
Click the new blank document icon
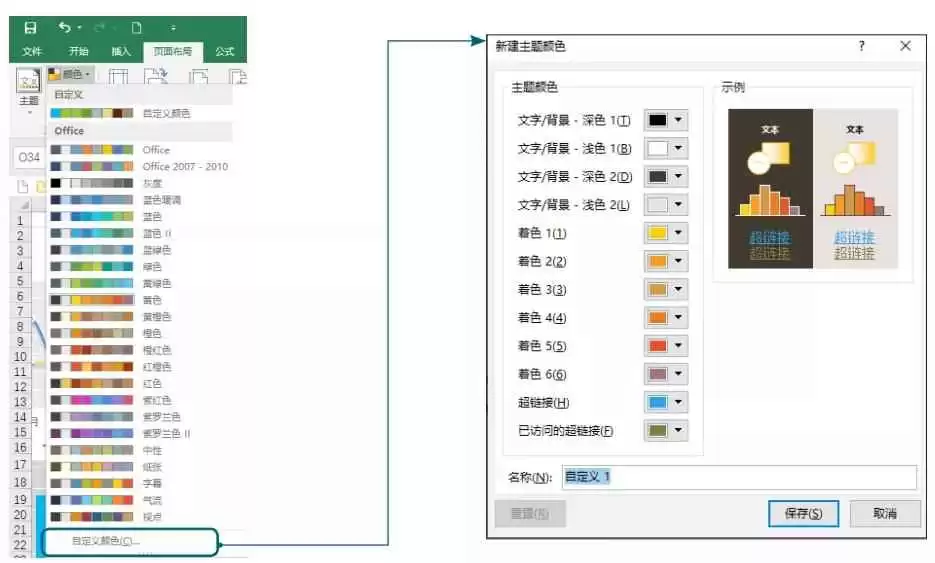[x=137, y=28]
